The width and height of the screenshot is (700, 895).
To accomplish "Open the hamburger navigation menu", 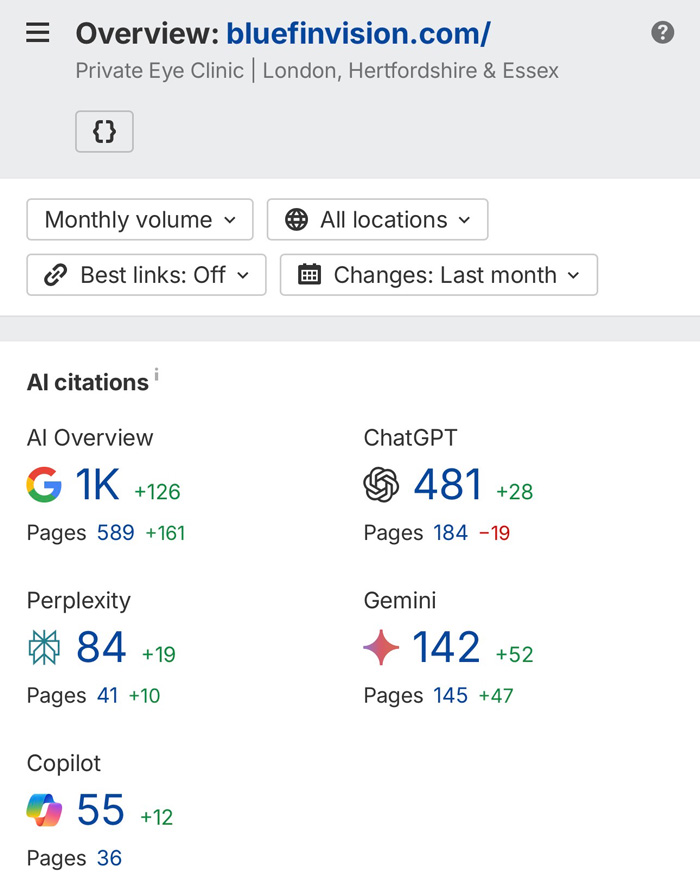I will coord(37,33).
